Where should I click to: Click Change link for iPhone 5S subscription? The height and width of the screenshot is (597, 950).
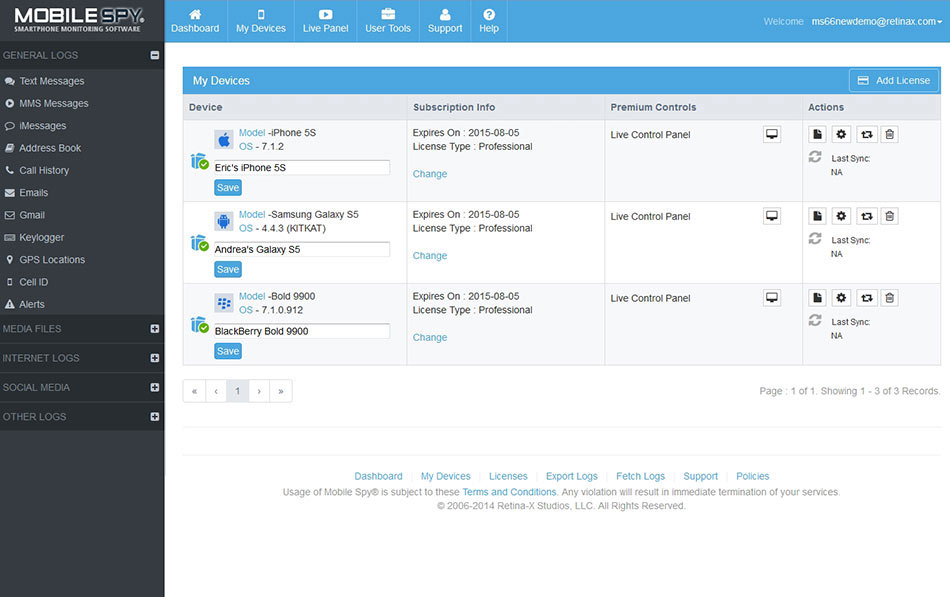point(430,174)
